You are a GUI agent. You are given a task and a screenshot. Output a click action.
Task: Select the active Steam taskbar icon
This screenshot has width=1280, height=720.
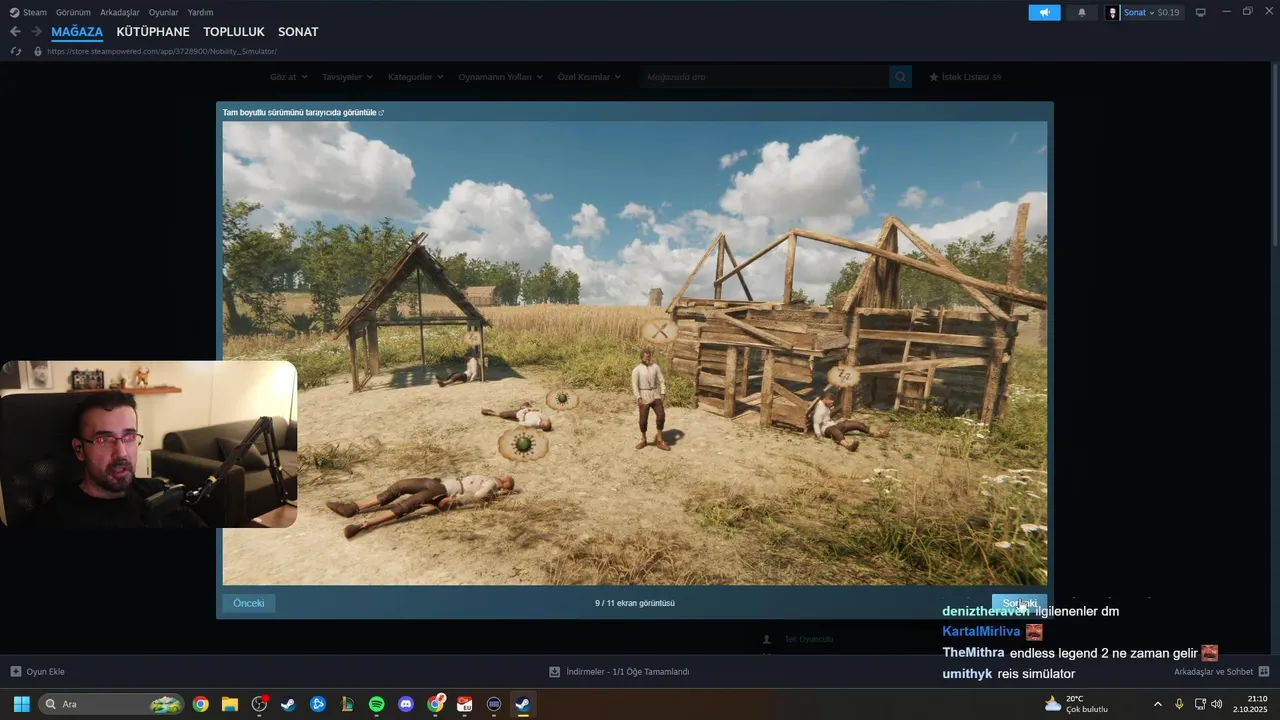(523, 704)
